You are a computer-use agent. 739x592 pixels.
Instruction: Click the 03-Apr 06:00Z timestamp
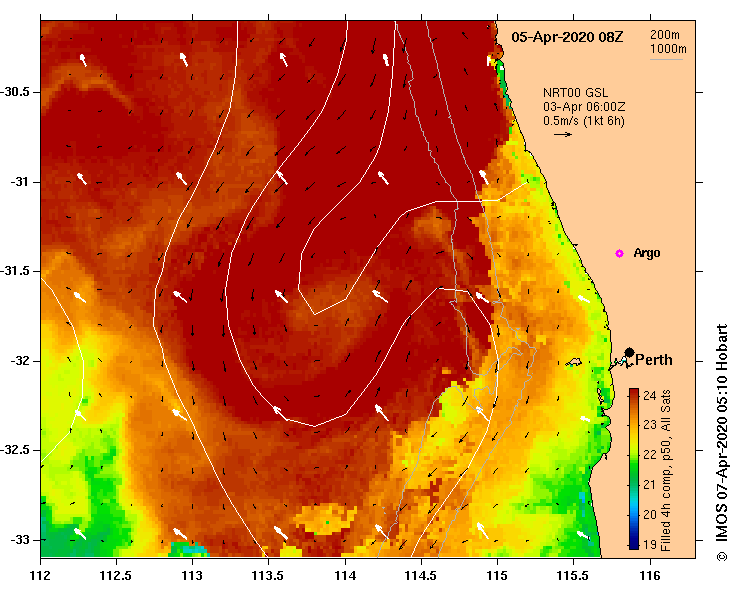click(584, 107)
